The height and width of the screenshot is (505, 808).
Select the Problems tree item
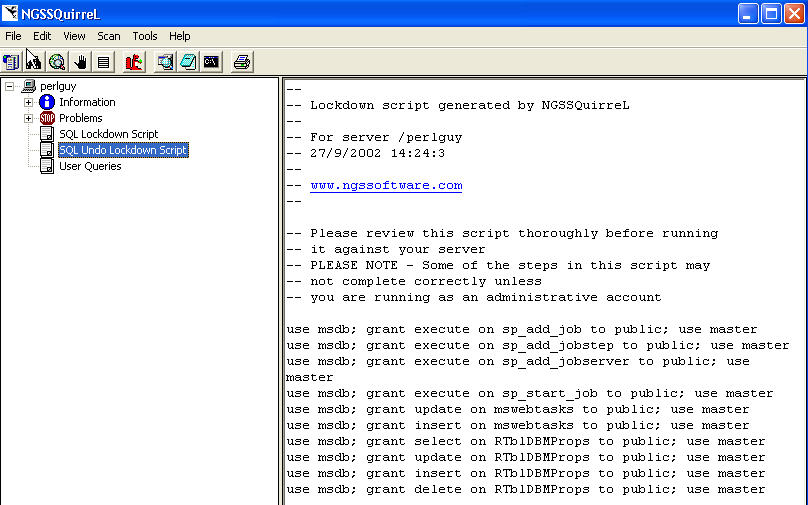point(81,118)
